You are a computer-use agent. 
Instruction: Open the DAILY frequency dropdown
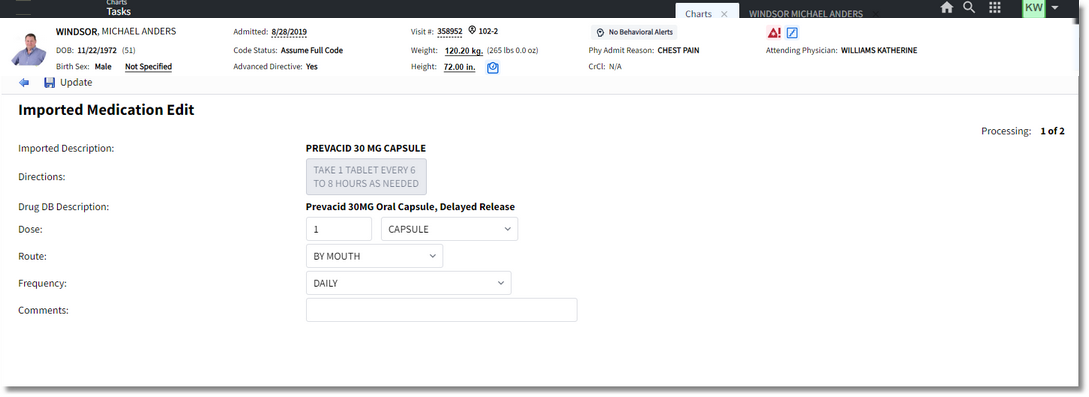(x=408, y=283)
